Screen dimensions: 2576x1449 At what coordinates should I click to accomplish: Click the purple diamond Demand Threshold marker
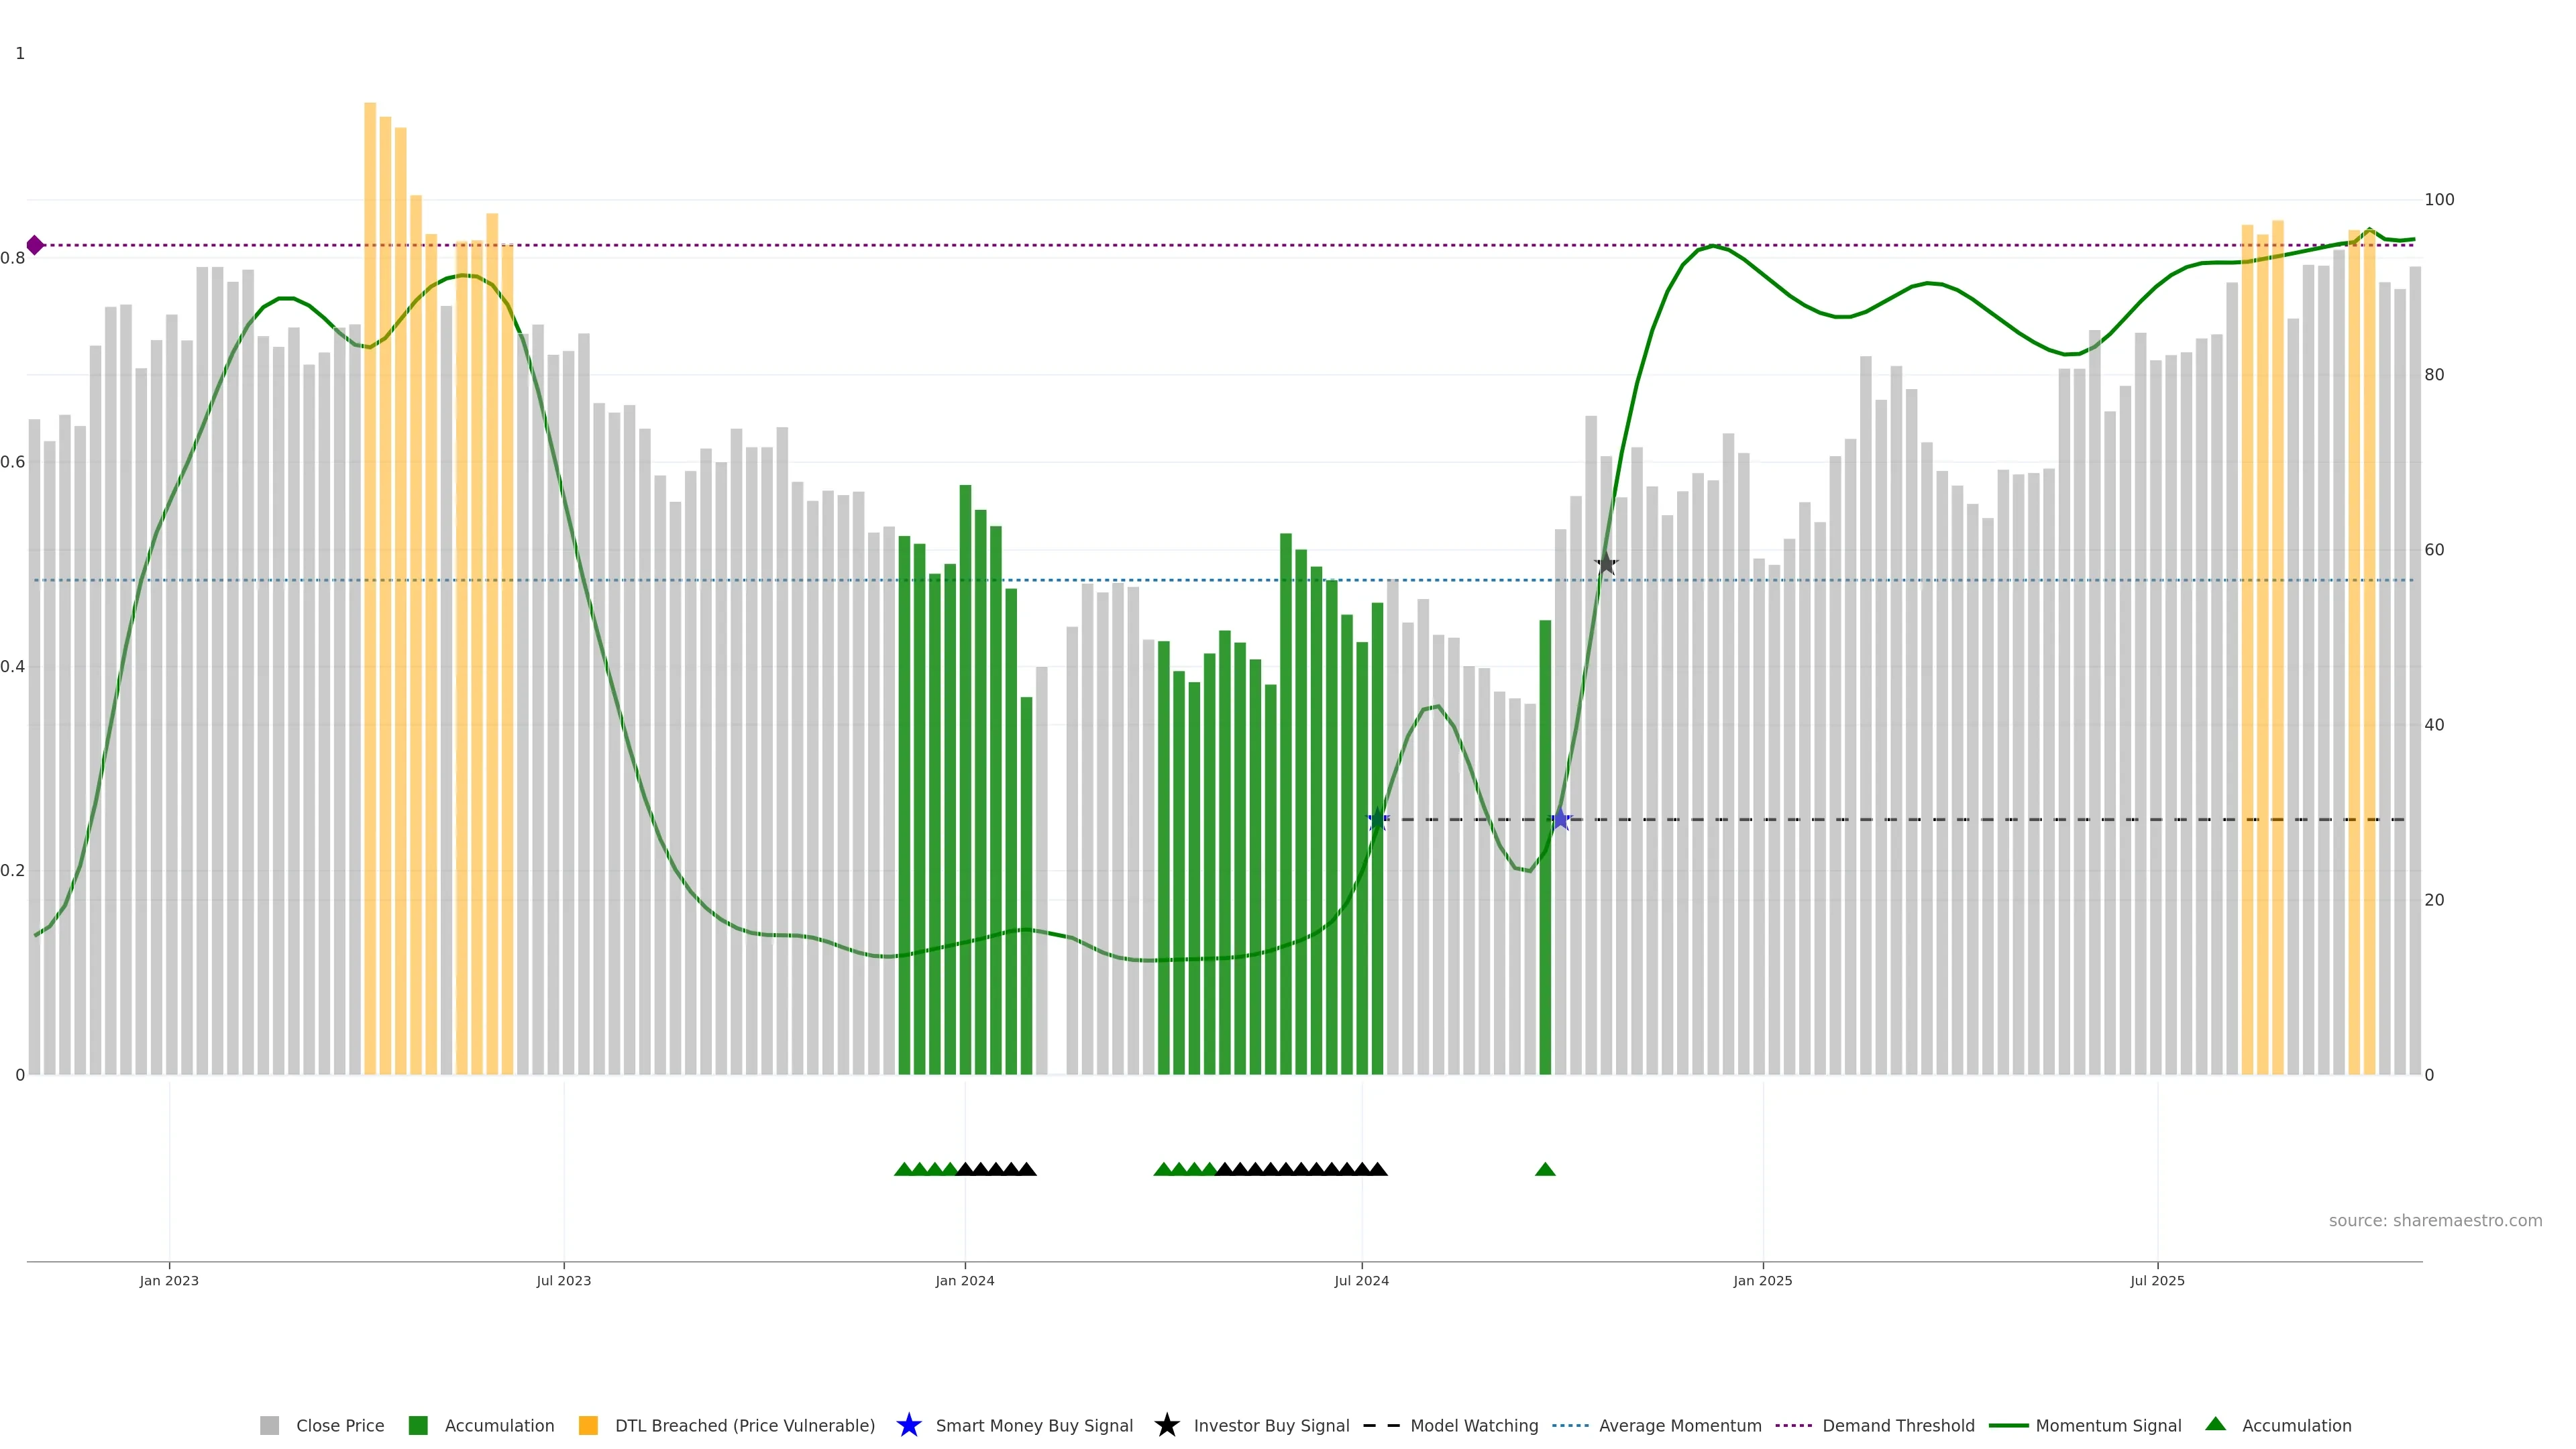click(x=35, y=245)
